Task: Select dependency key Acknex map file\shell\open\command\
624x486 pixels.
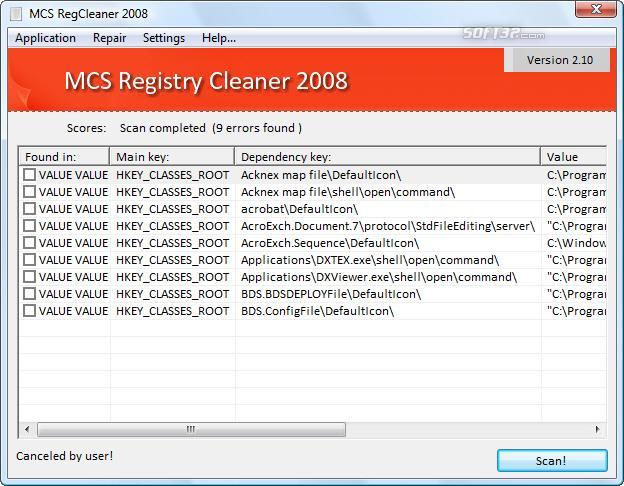Action: 348,192
